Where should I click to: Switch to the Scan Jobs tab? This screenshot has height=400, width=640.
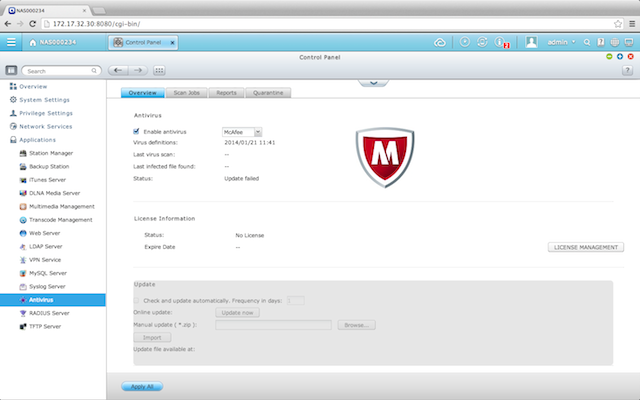tap(187, 92)
